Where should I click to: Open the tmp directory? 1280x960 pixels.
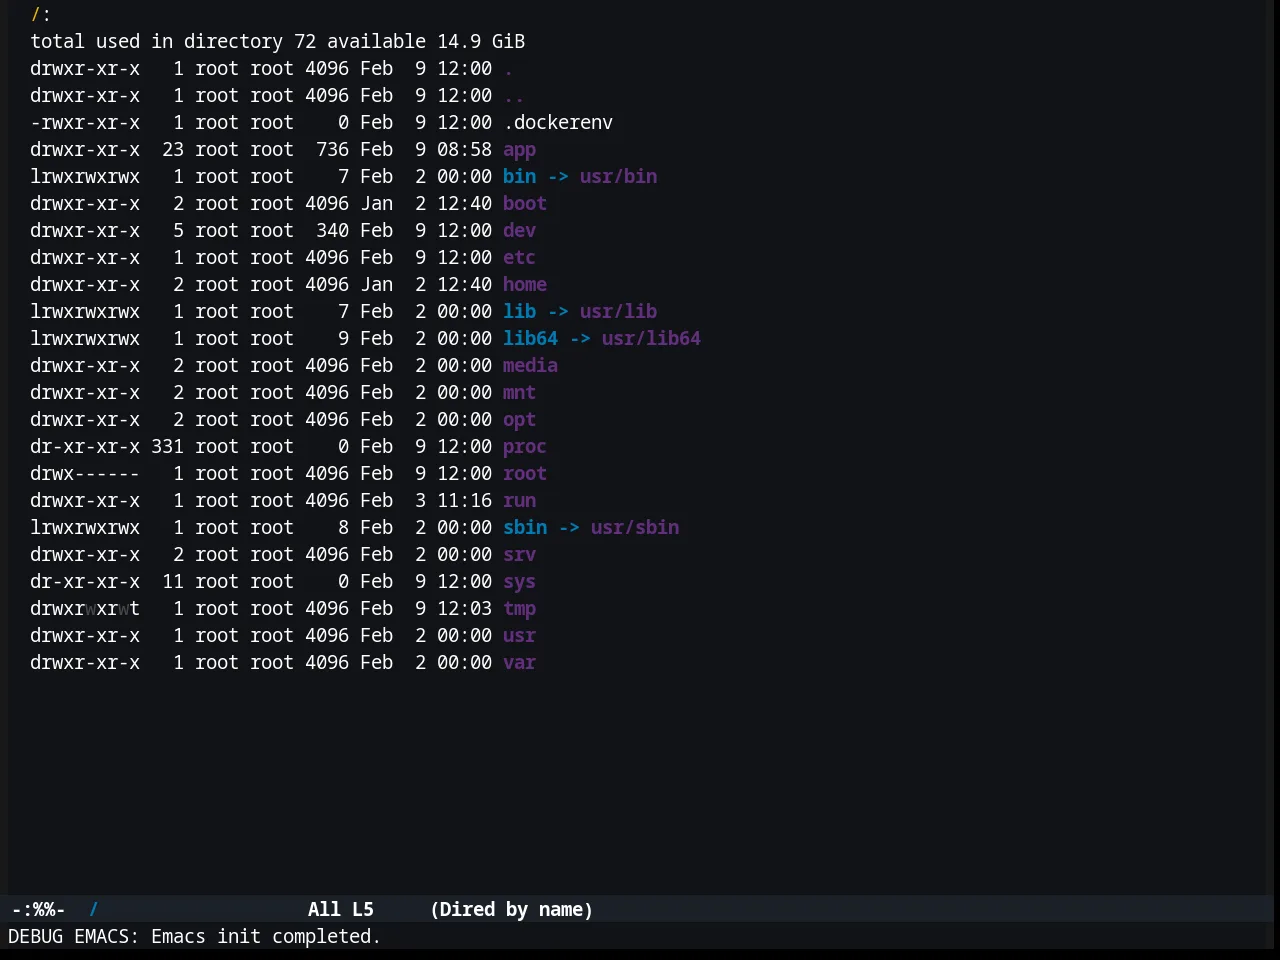[x=519, y=608]
